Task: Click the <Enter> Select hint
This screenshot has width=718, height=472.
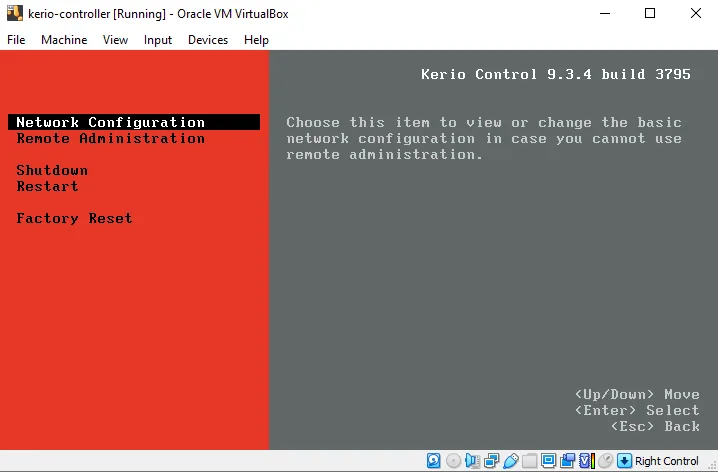Action: point(637,410)
